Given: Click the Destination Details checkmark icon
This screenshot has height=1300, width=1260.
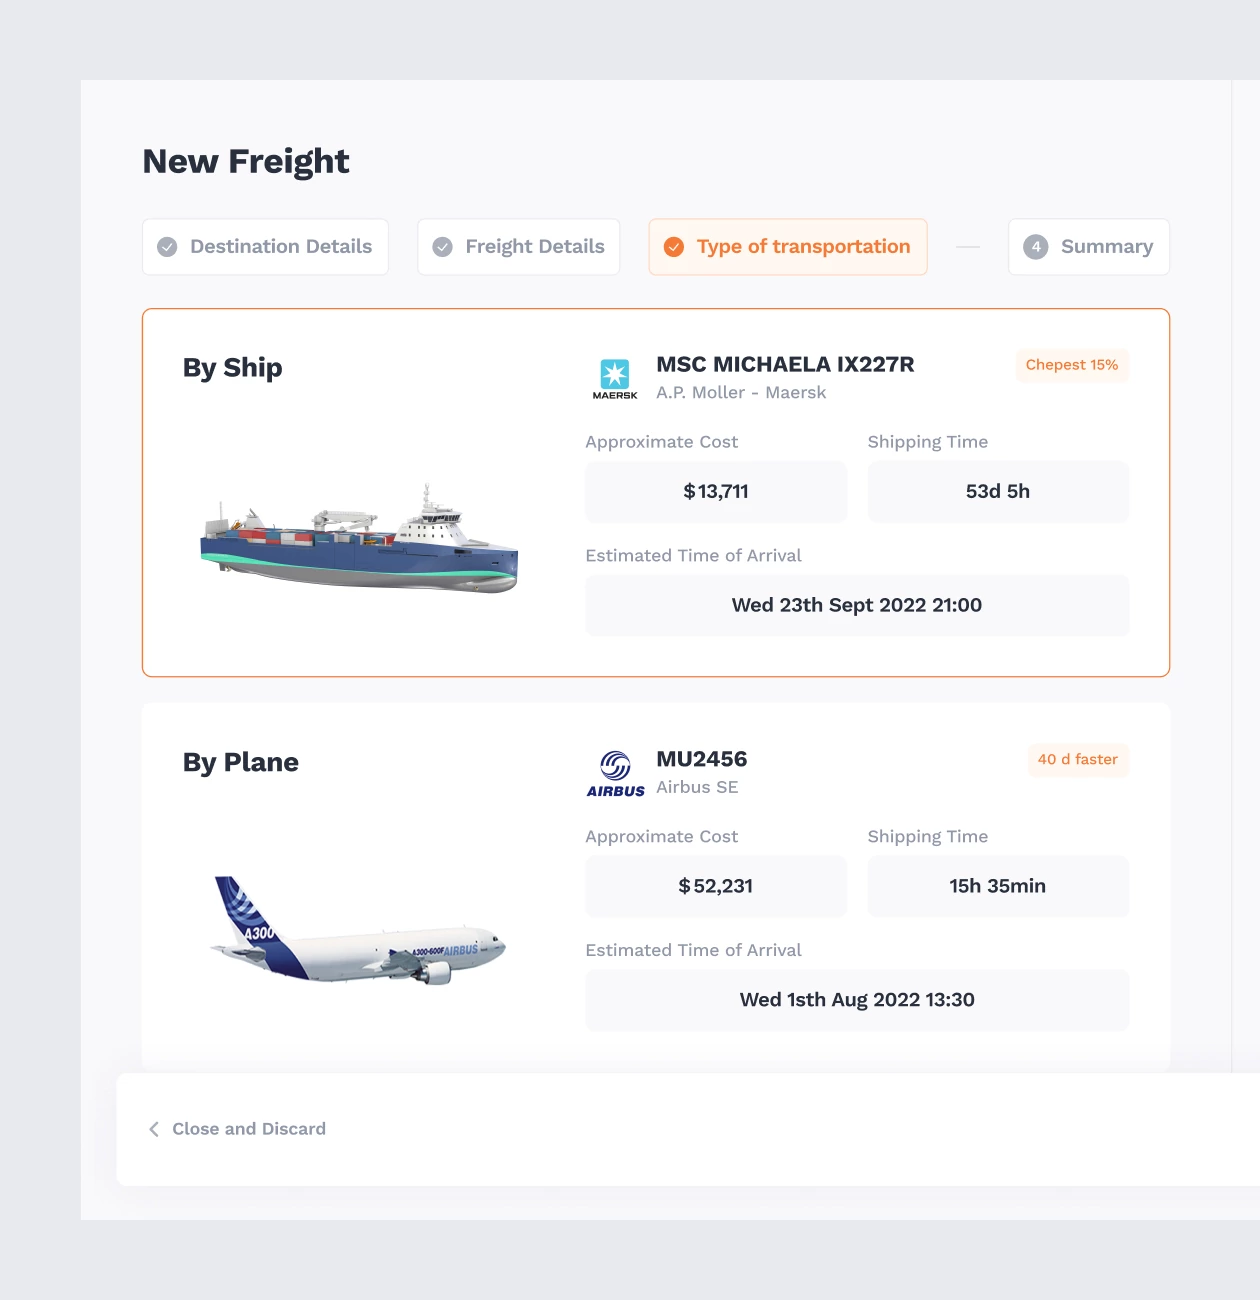Looking at the screenshot, I should (168, 247).
